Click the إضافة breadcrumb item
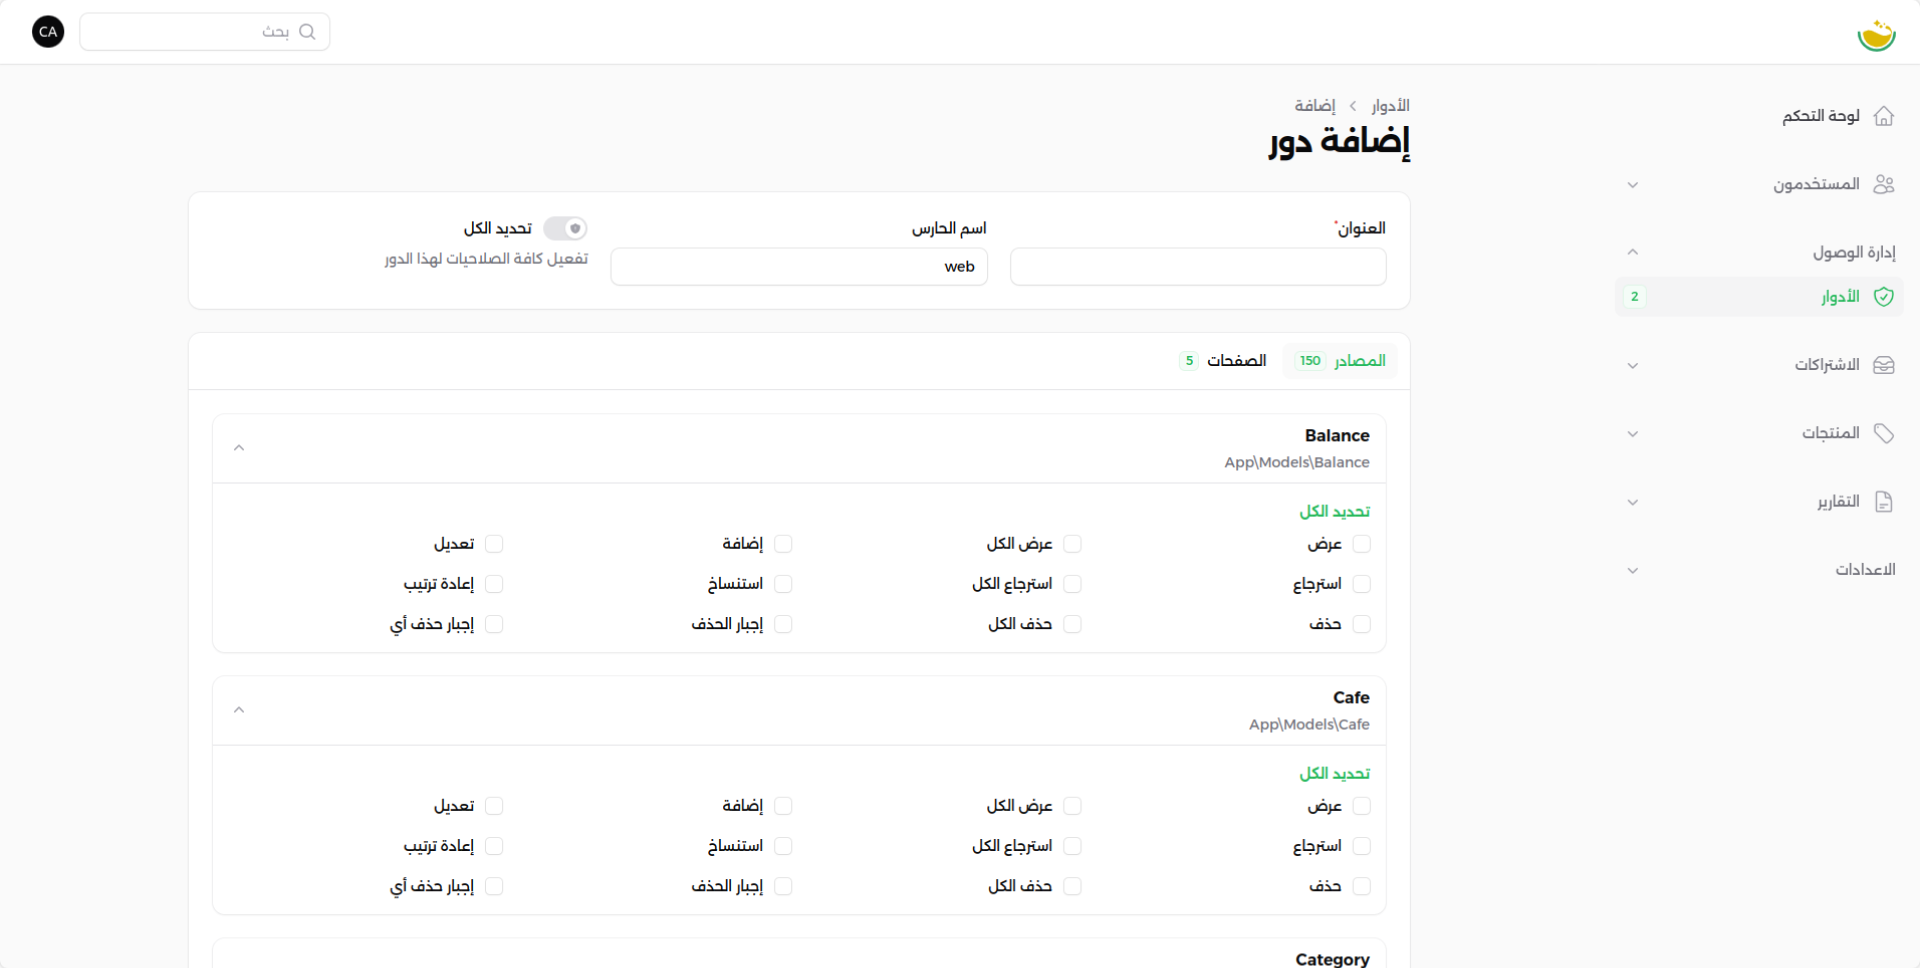The height and width of the screenshot is (968, 1920). tap(1315, 106)
